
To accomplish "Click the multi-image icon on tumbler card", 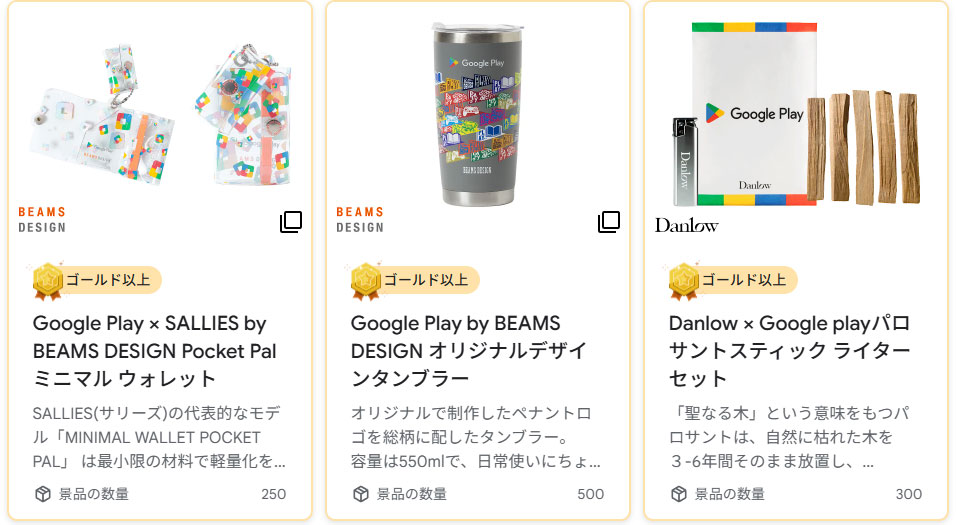I will point(609,222).
